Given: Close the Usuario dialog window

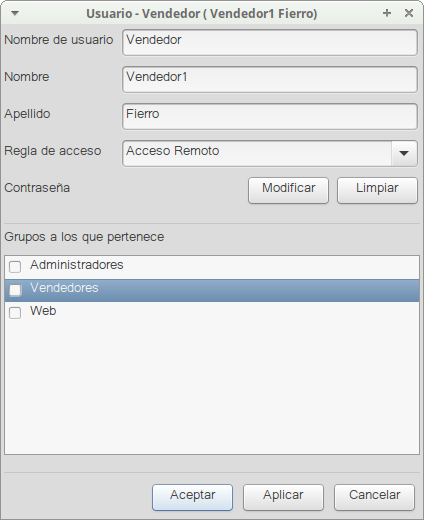Looking at the screenshot, I should click(409, 13).
